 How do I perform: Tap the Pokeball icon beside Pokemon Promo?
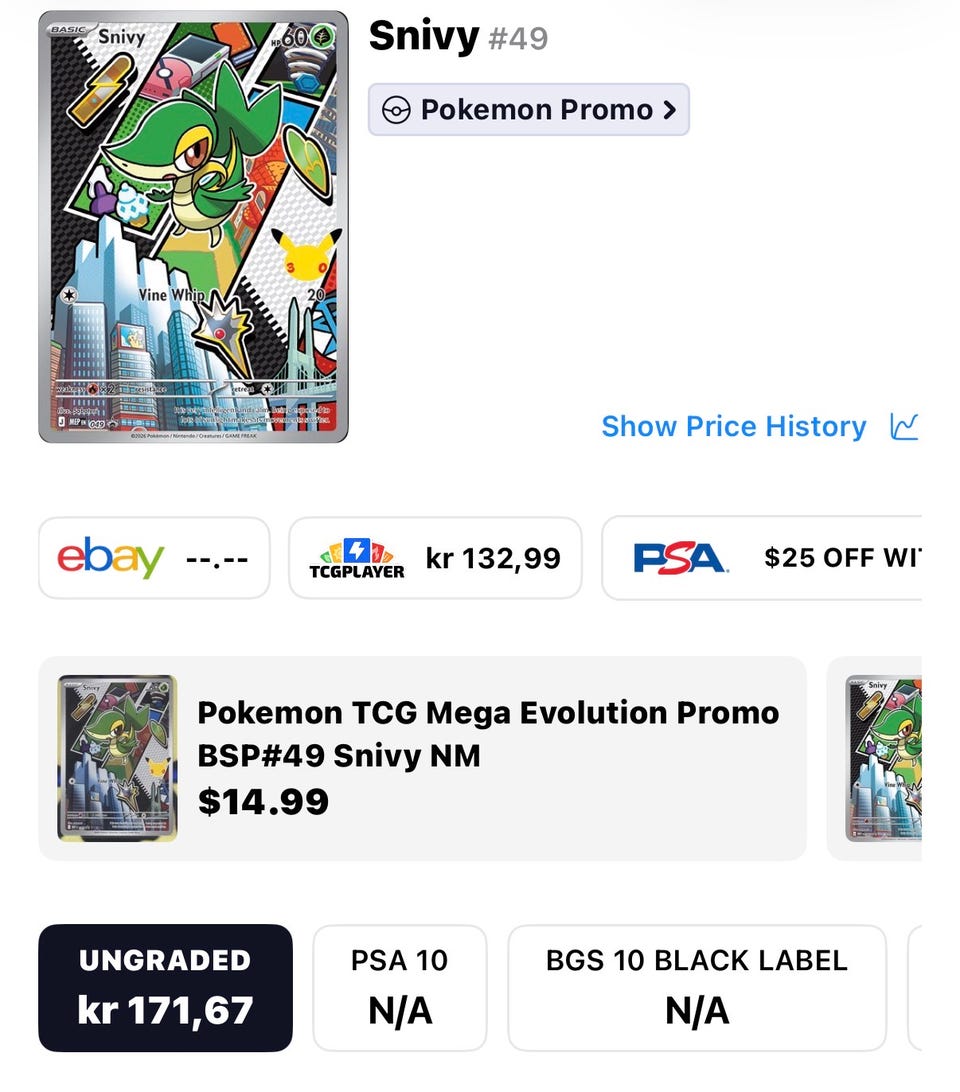click(x=396, y=110)
